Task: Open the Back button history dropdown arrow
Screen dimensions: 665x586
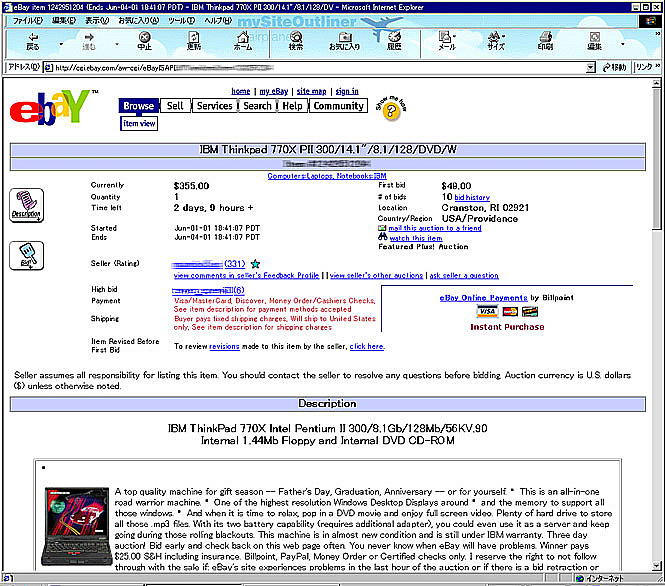Action: [61, 44]
